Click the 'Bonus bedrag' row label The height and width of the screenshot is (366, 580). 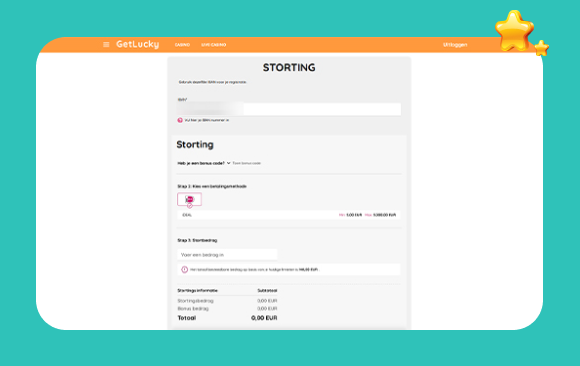(x=193, y=308)
